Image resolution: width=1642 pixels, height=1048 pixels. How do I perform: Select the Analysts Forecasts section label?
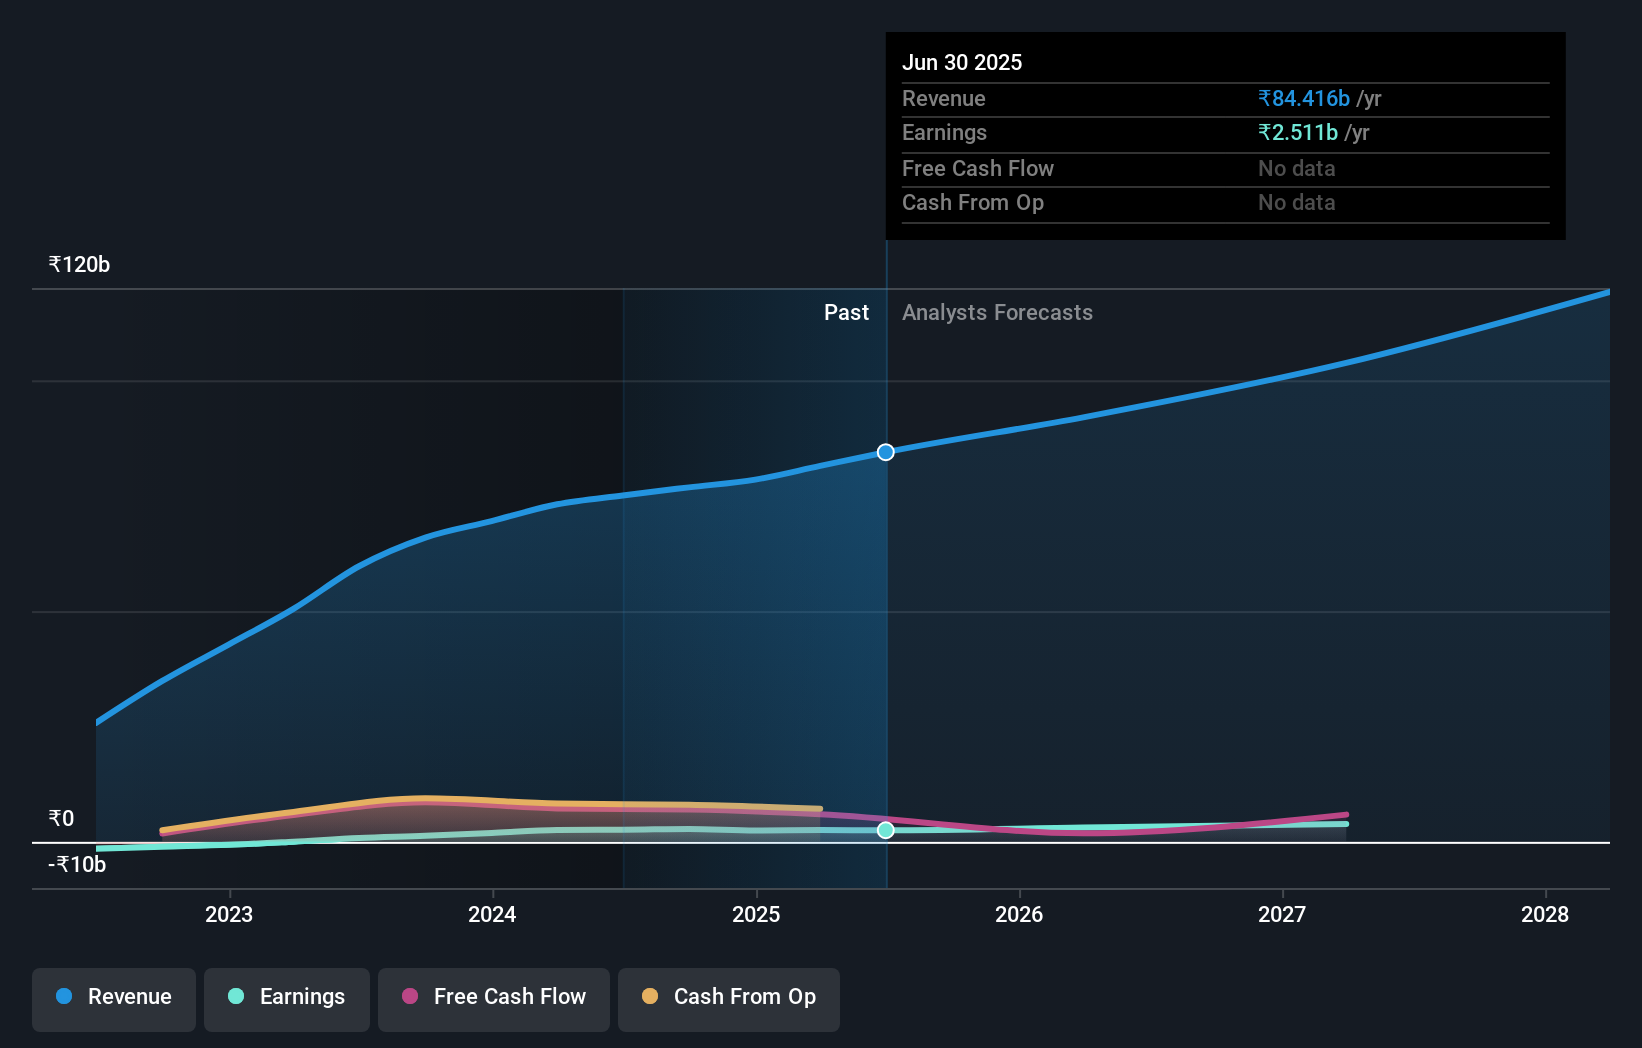tap(996, 312)
